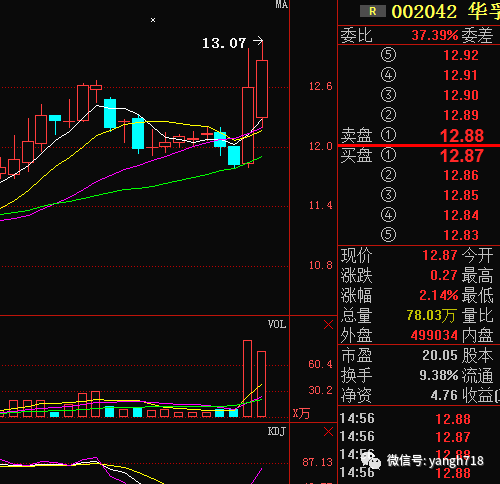Close the KDJ indicator panel

coord(328,432)
